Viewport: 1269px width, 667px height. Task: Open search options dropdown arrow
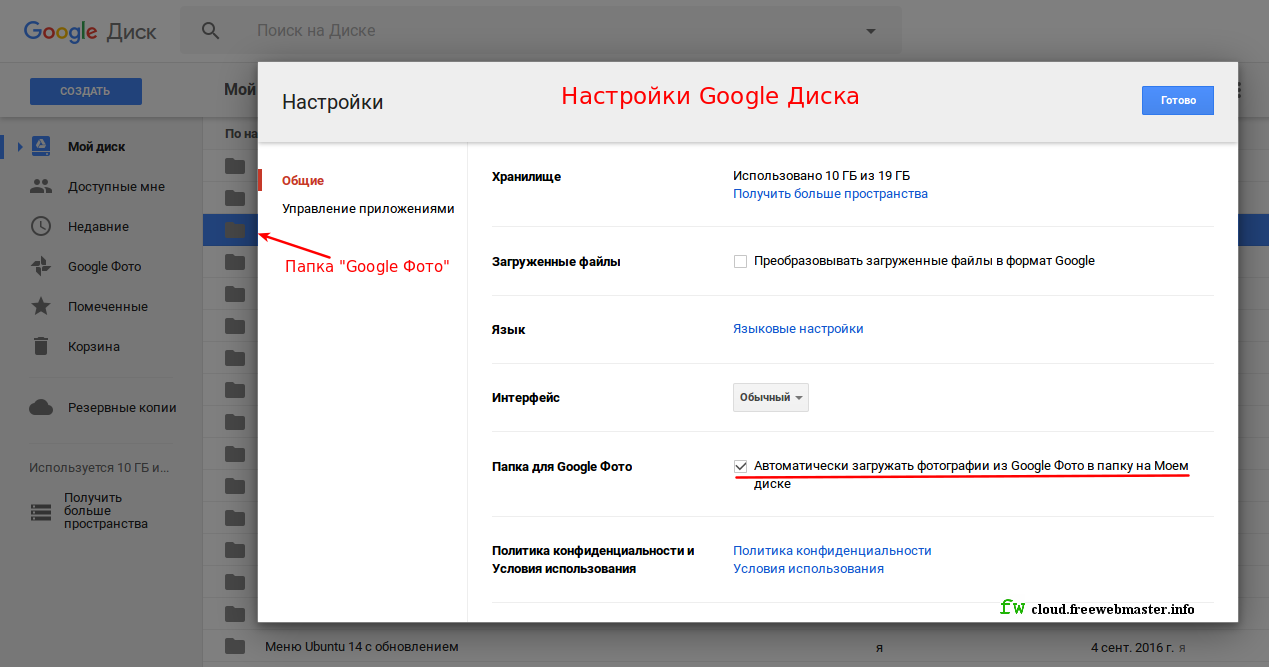pyautogui.click(x=871, y=31)
